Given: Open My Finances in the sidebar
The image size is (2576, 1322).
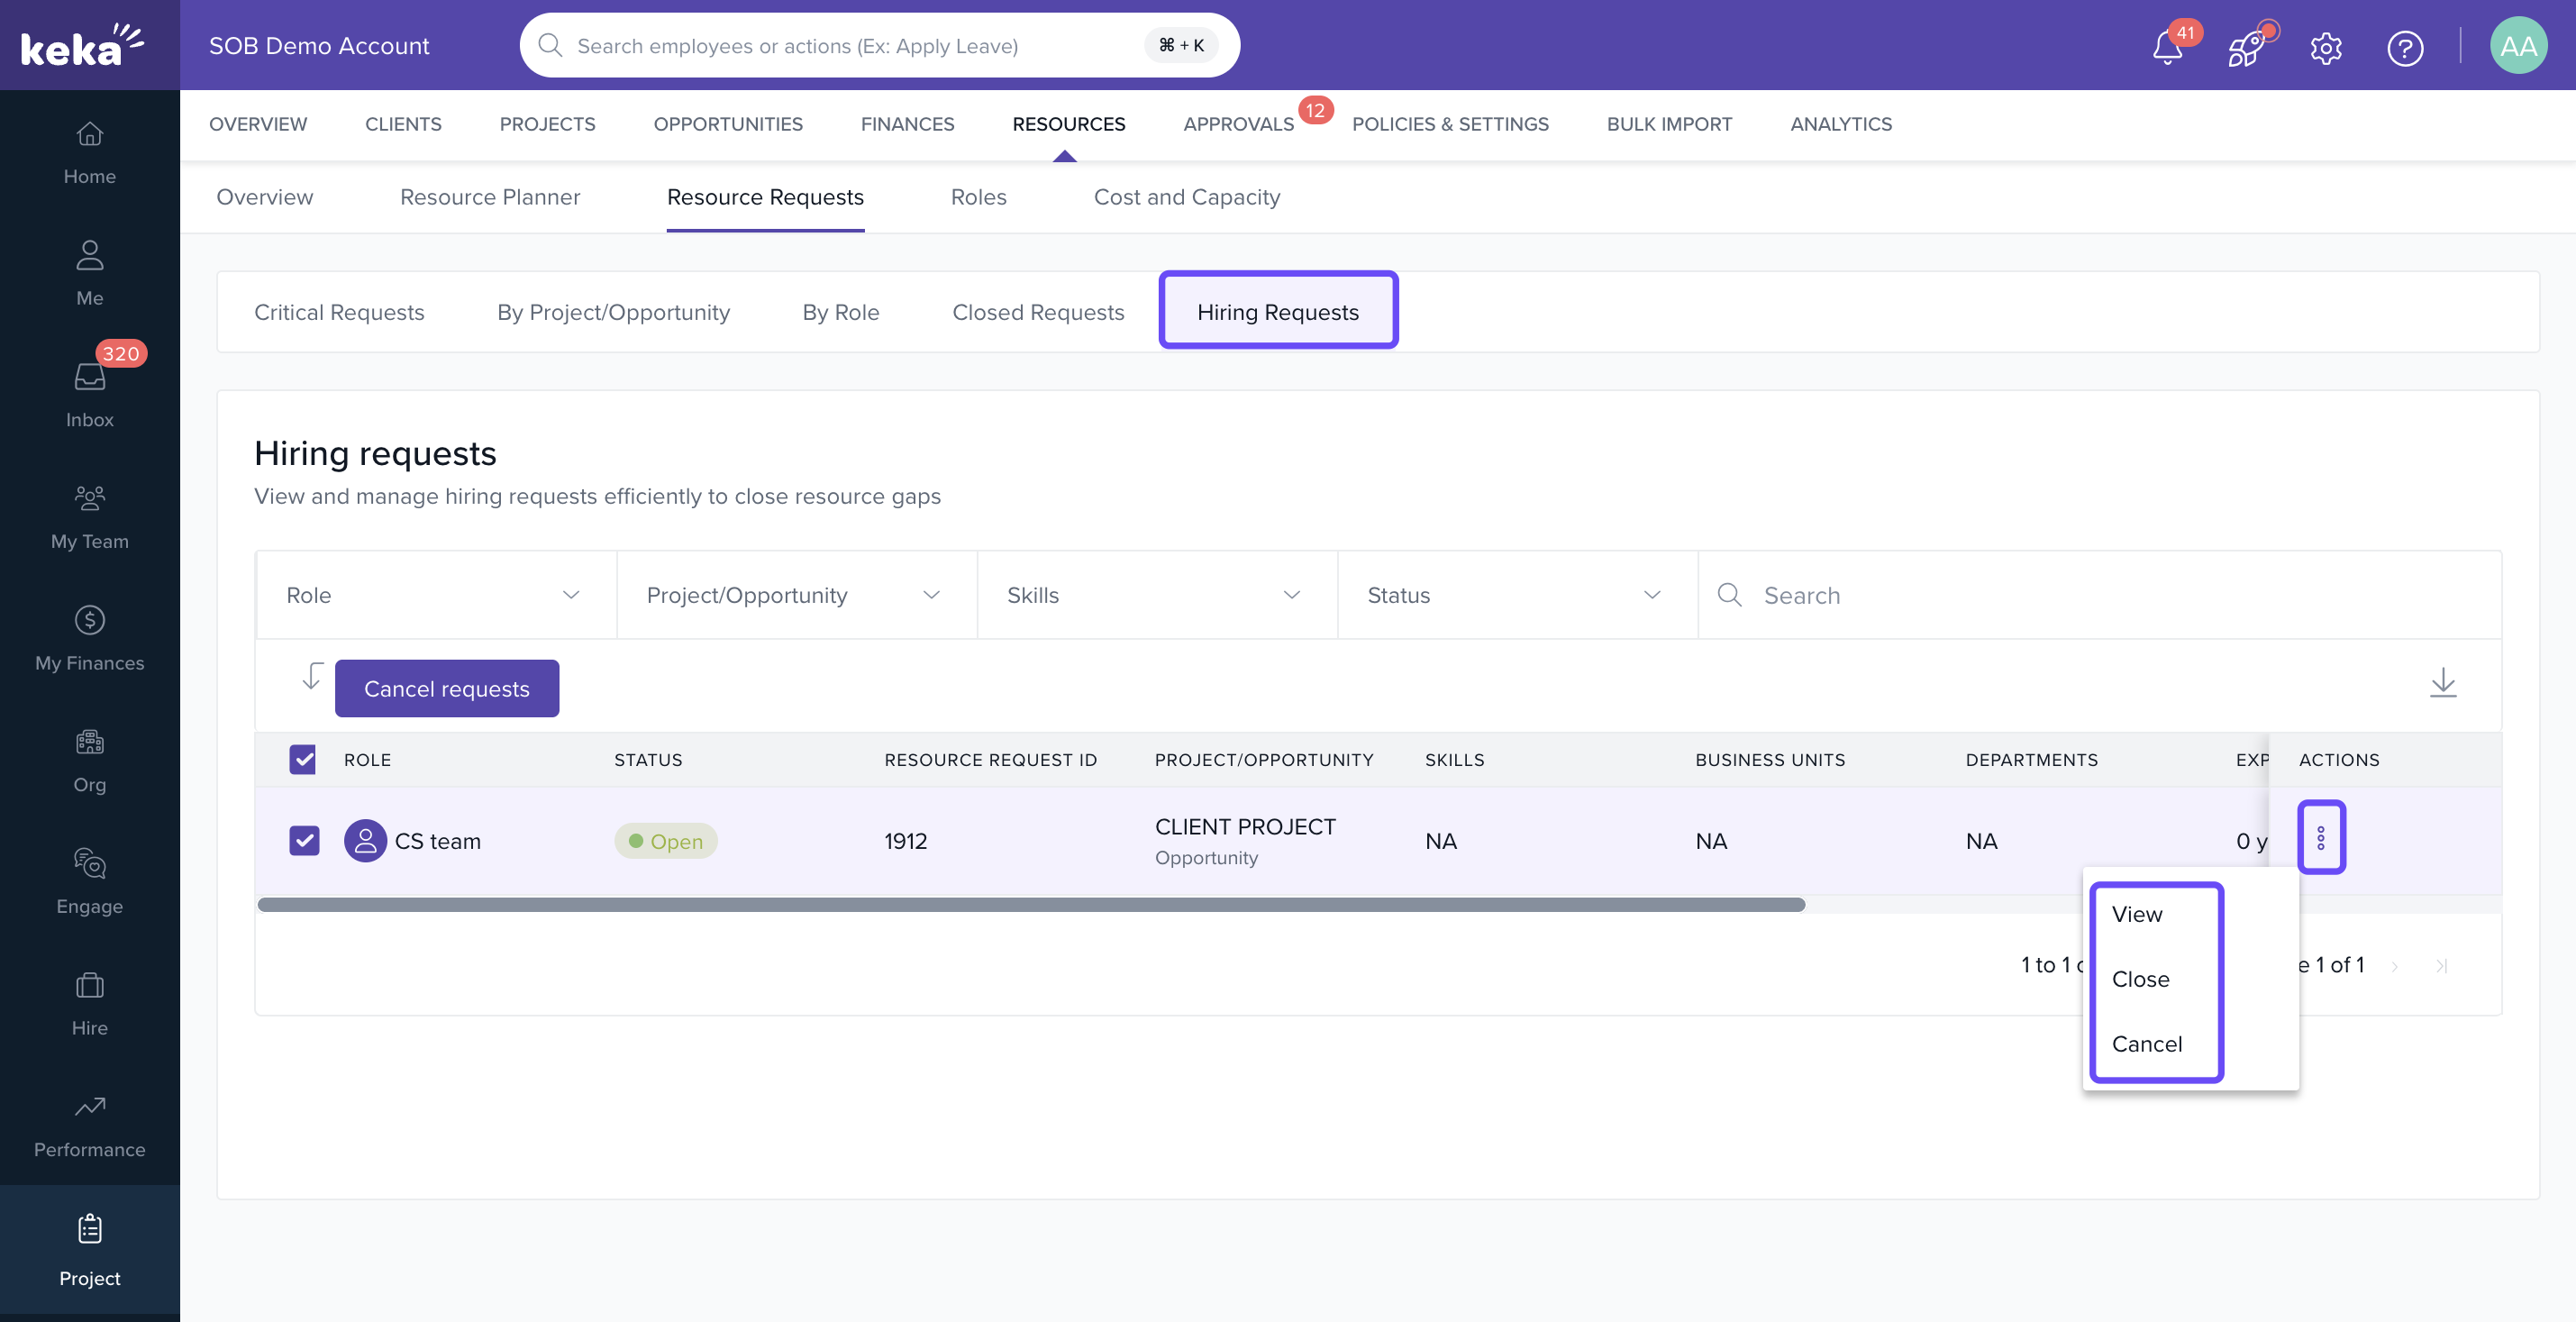Looking at the screenshot, I should click(x=89, y=638).
